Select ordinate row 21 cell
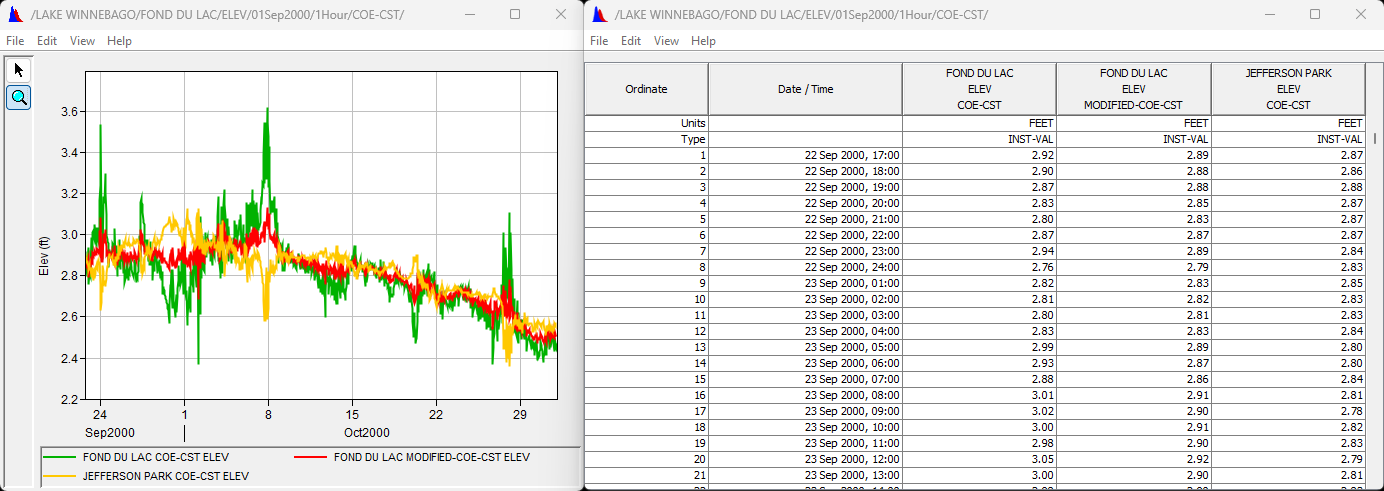 tap(646, 475)
